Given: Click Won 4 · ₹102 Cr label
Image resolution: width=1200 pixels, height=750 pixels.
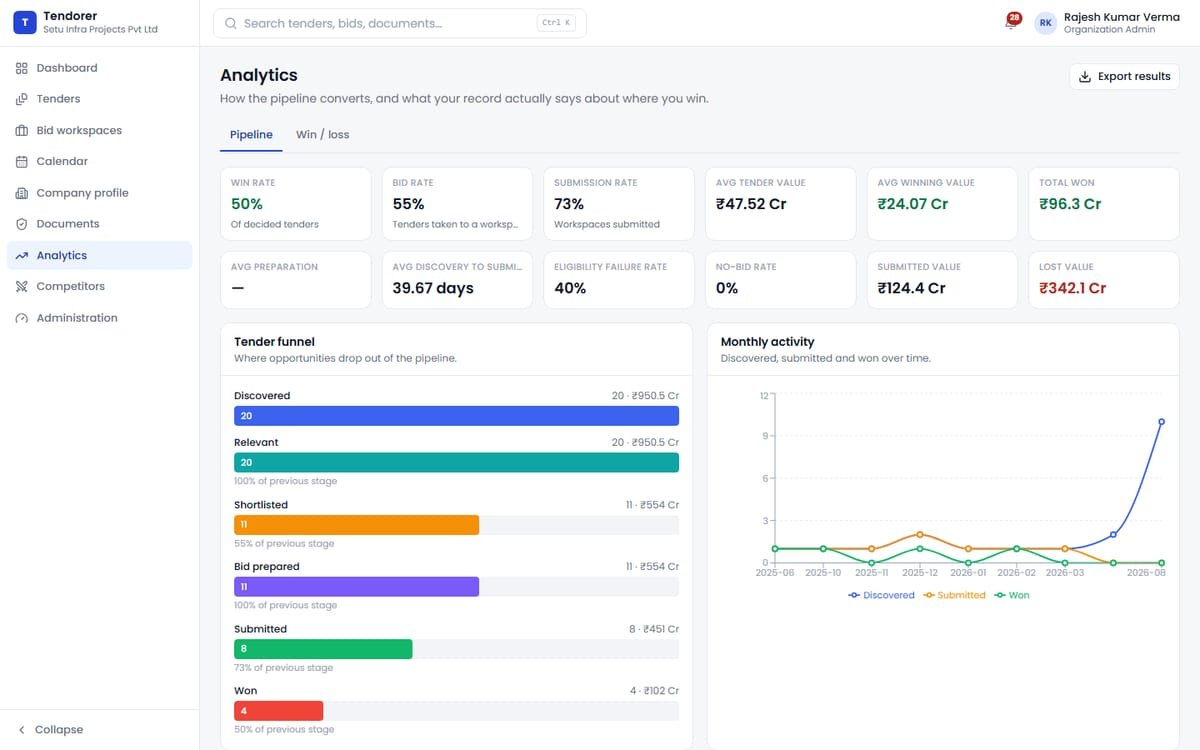Looking at the screenshot, I should coord(655,691).
